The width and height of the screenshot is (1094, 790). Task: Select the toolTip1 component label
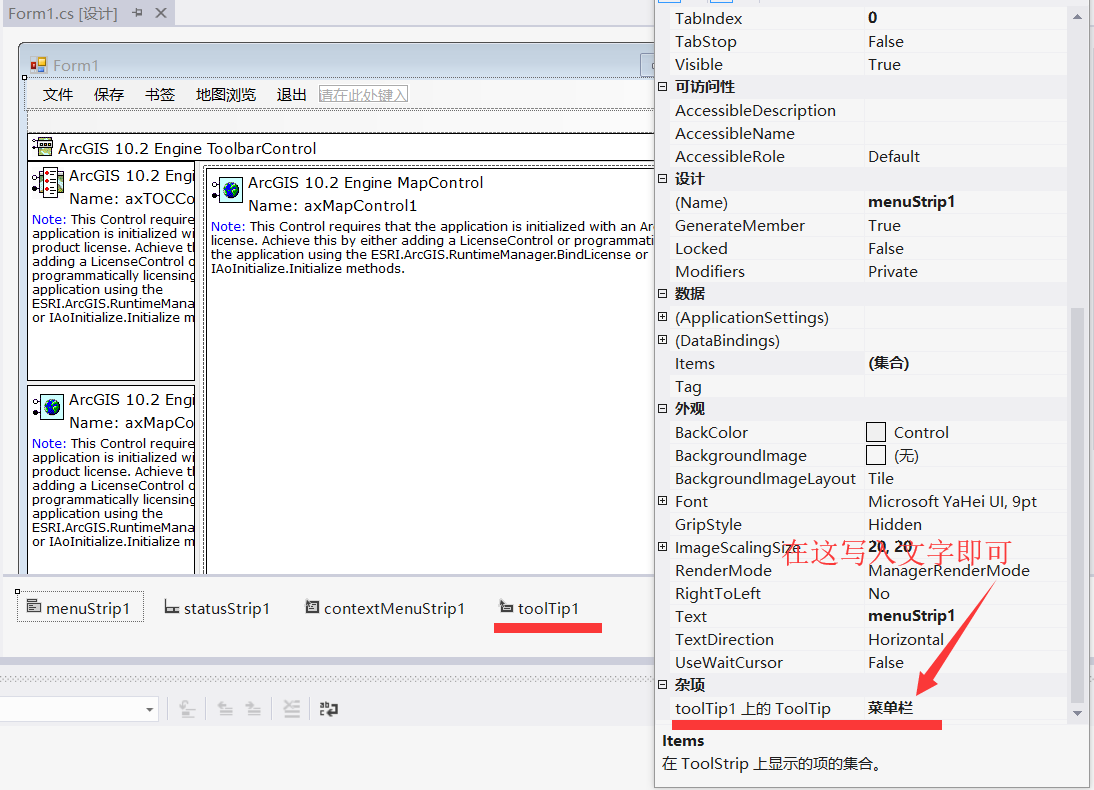548,609
